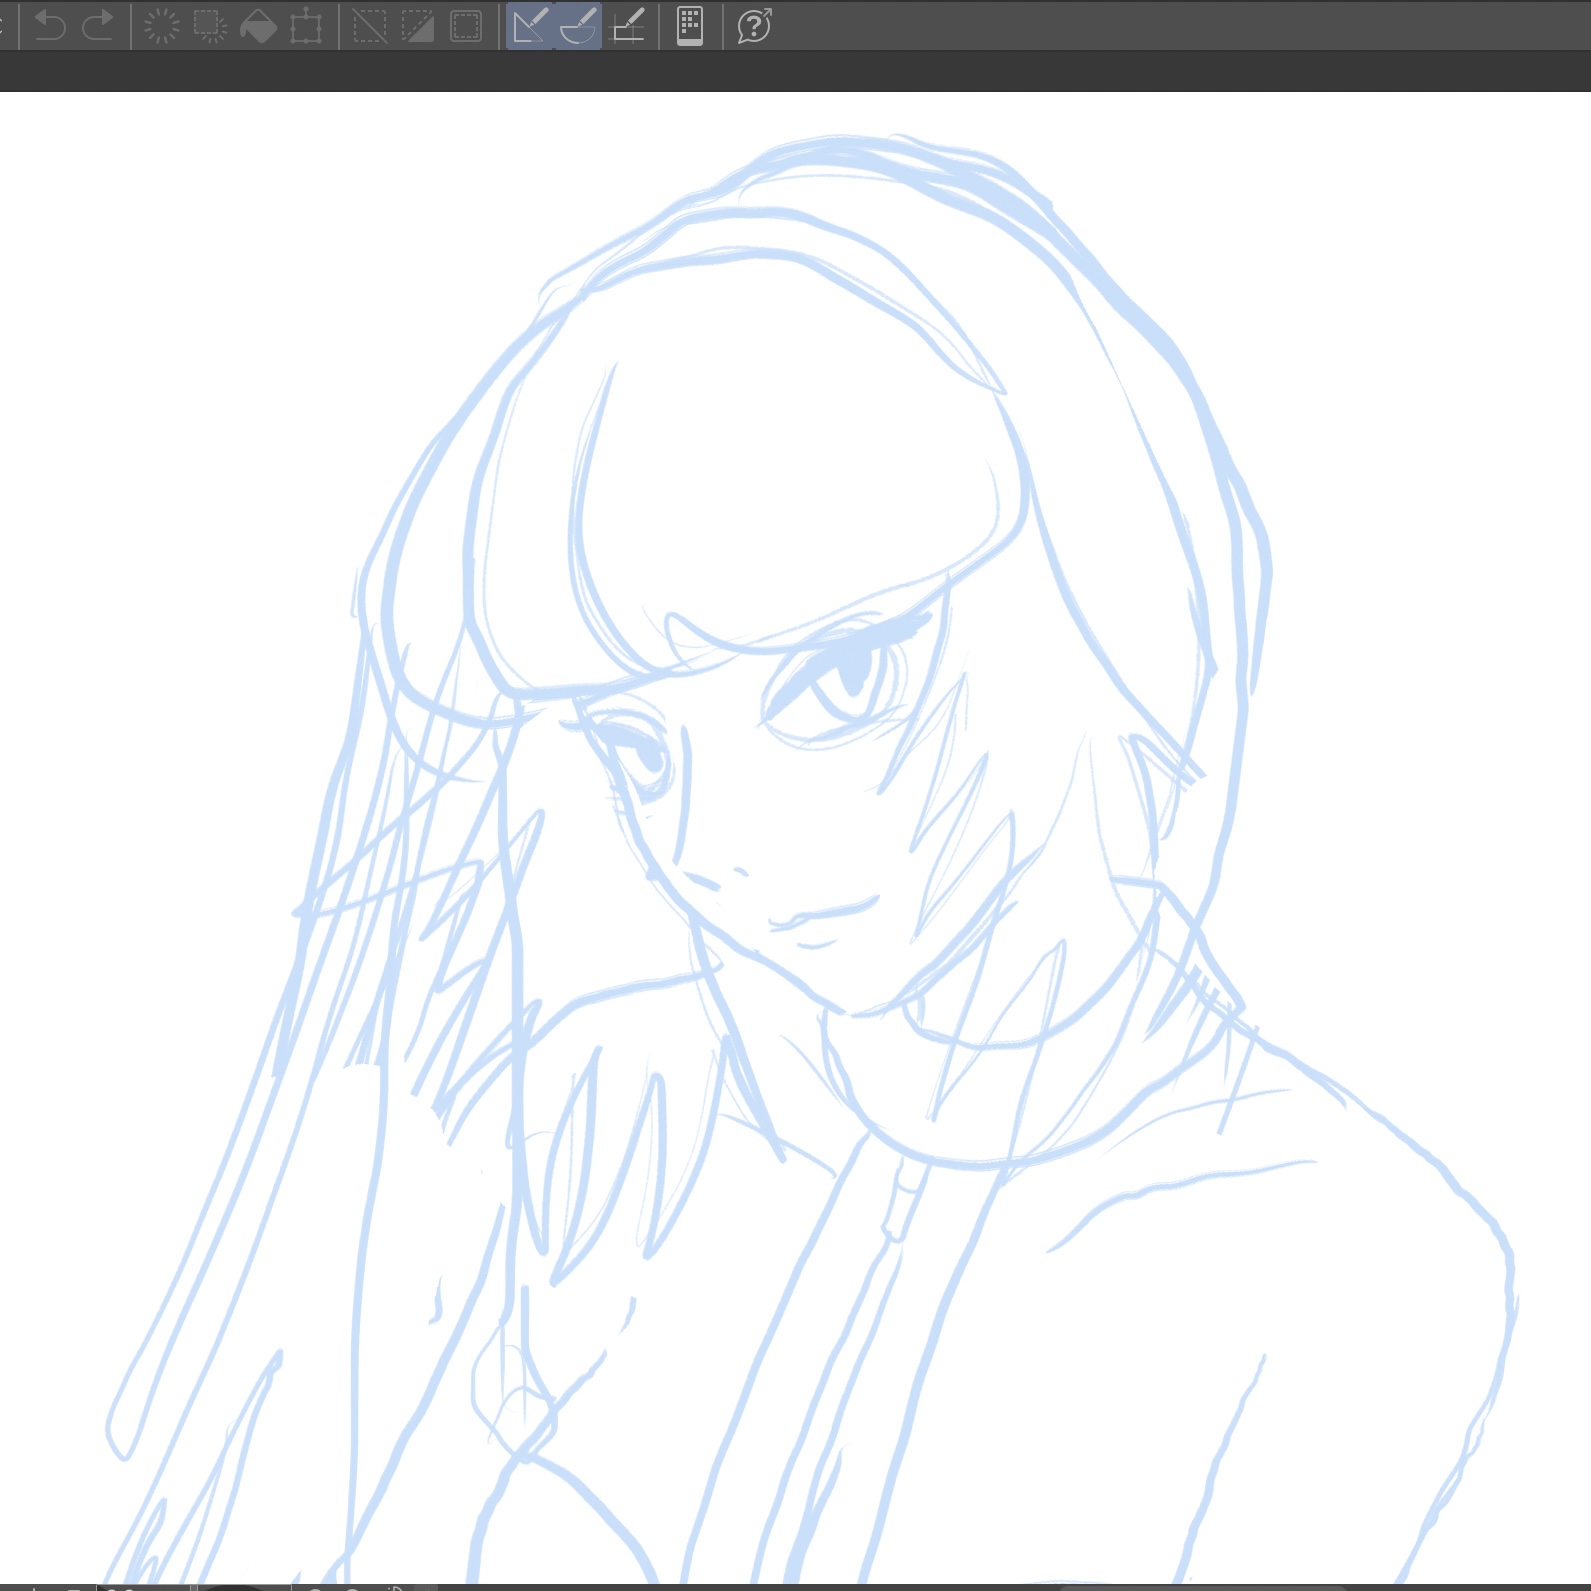Click the Undo arrow
This screenshot has width=1591, height=1591.
point(49,26)
